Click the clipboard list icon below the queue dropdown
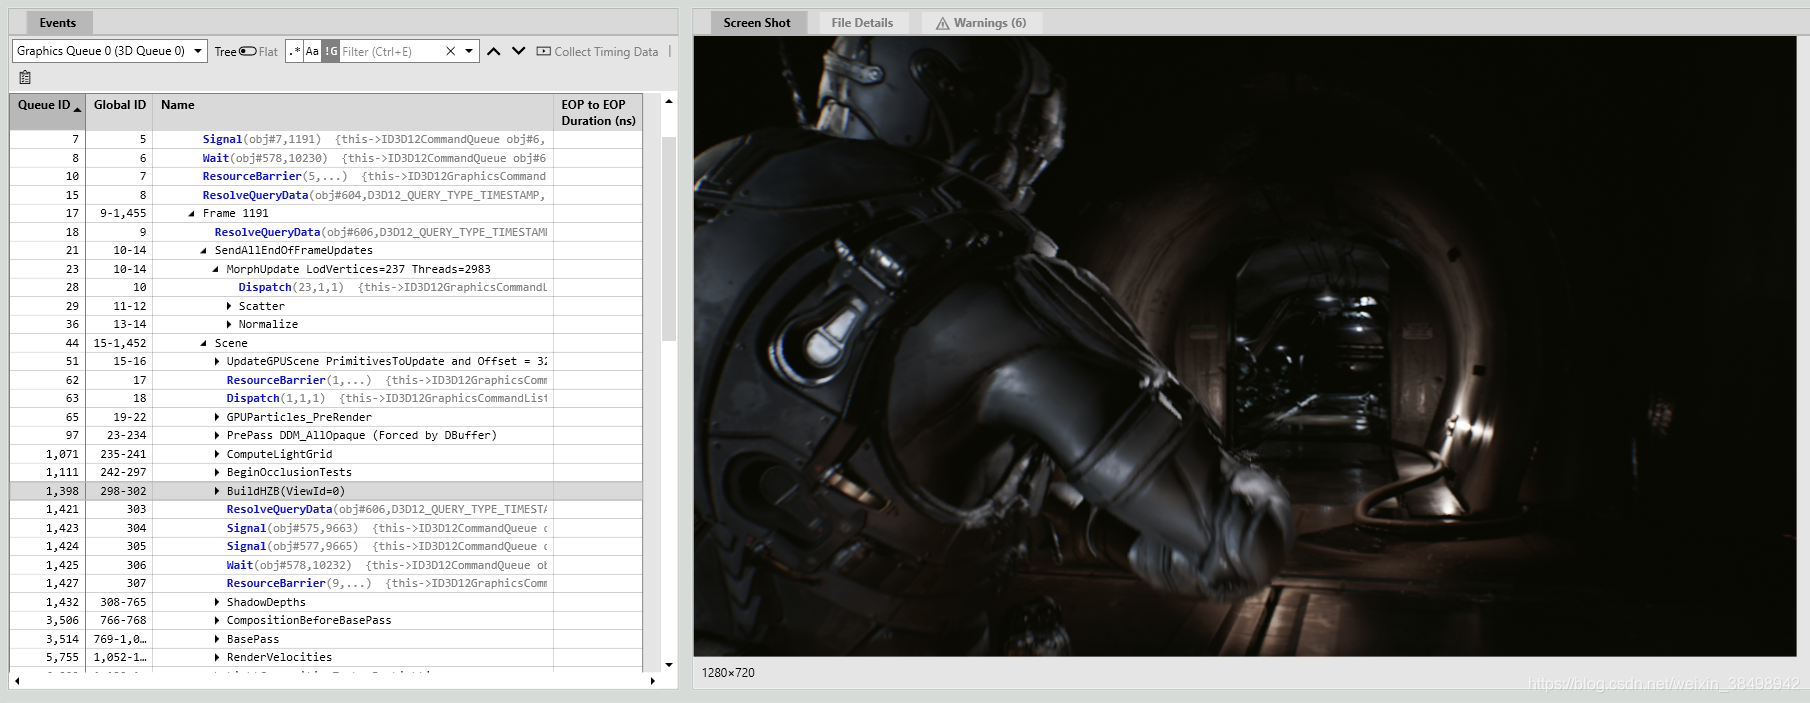The width and height of the screenshot is (1810, 703). (x=25, y=77)
